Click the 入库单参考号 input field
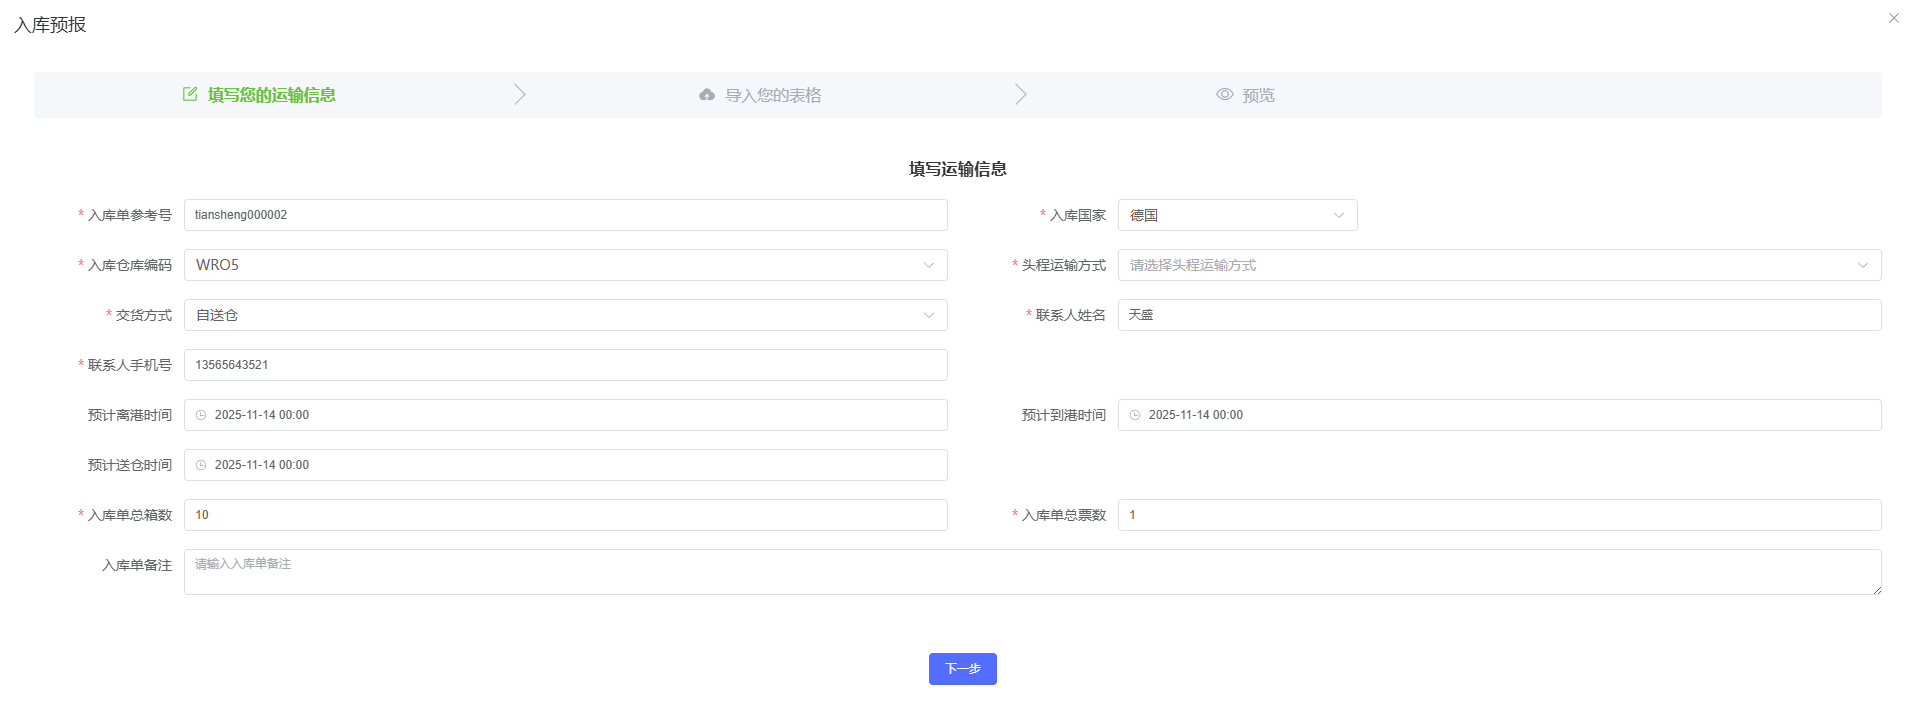The height and width of the screenshot is (713, 1905). (565, 215)
